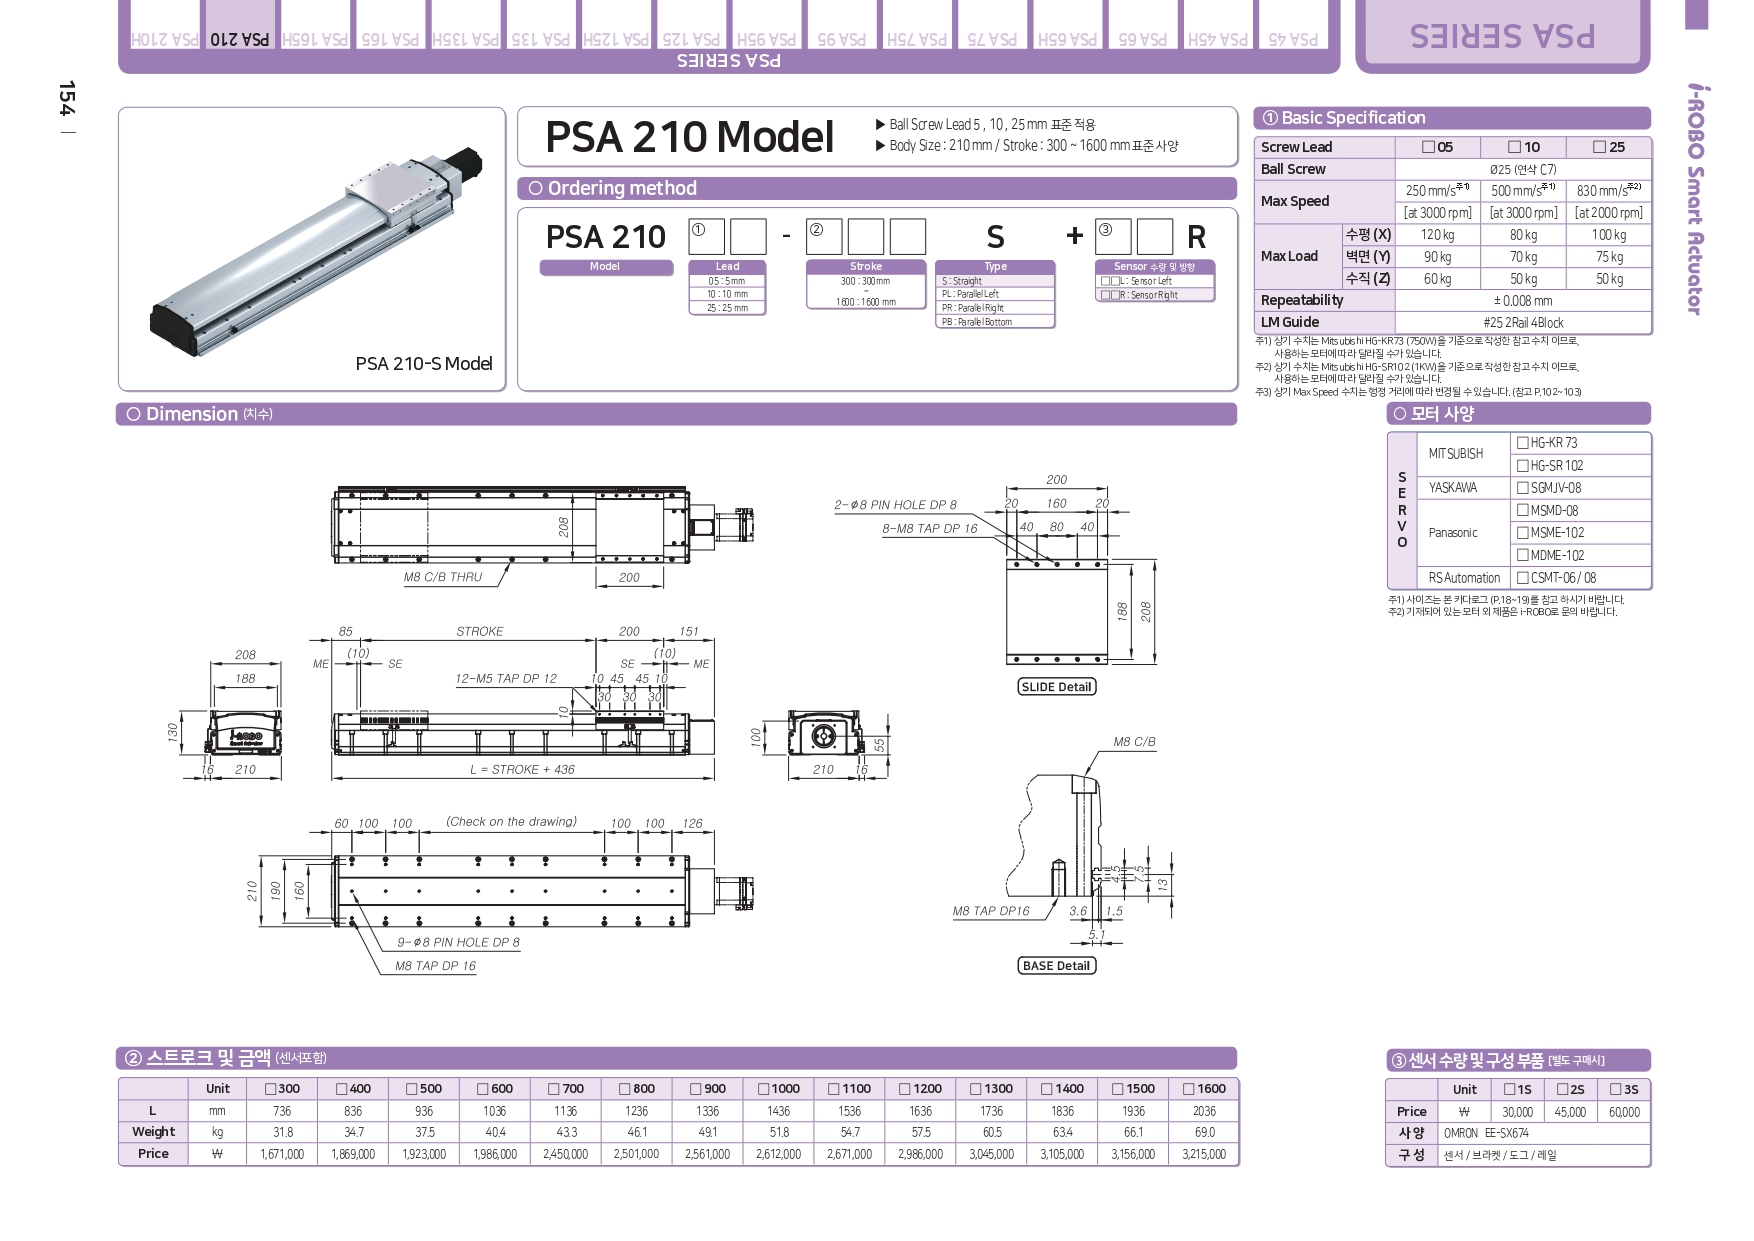The height and width of the screenshot is (1241, 1754).
Task: Click the Sensor box circled 3
Action: click(1113, 237)
